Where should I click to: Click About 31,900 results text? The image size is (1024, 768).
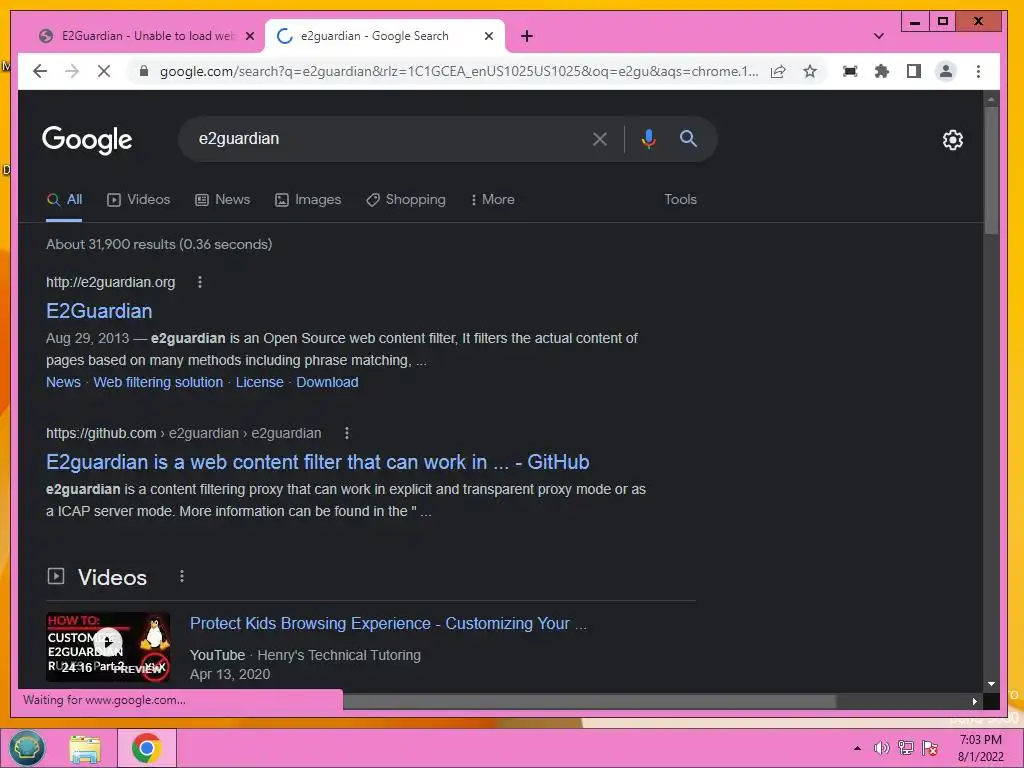click(159, 244)
